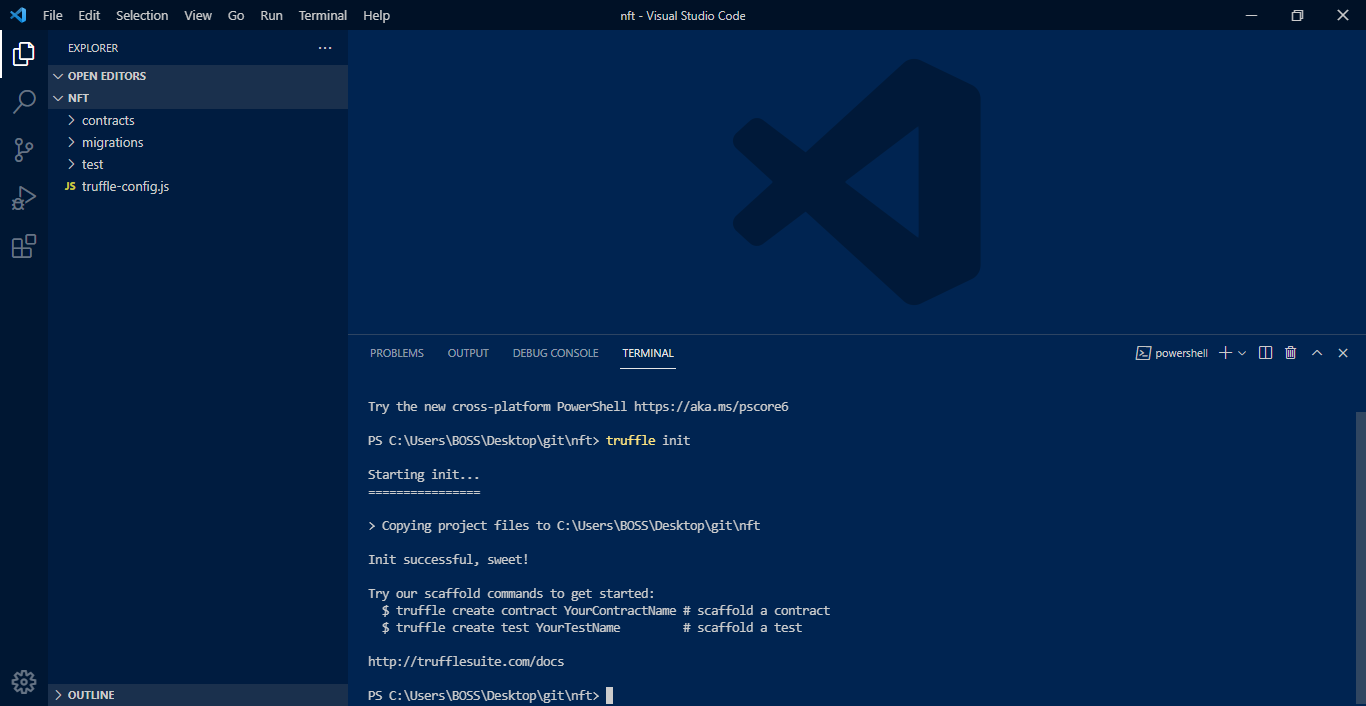Image resolution: width=1366 pixels, height=706 pixels.
Task: Open Run and Debug view
Action: coord(24,198)
